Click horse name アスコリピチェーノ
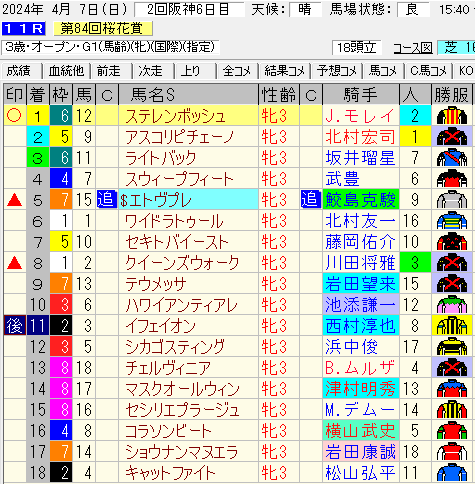Viewport: 475px width, 485px height. coord(180,137)
